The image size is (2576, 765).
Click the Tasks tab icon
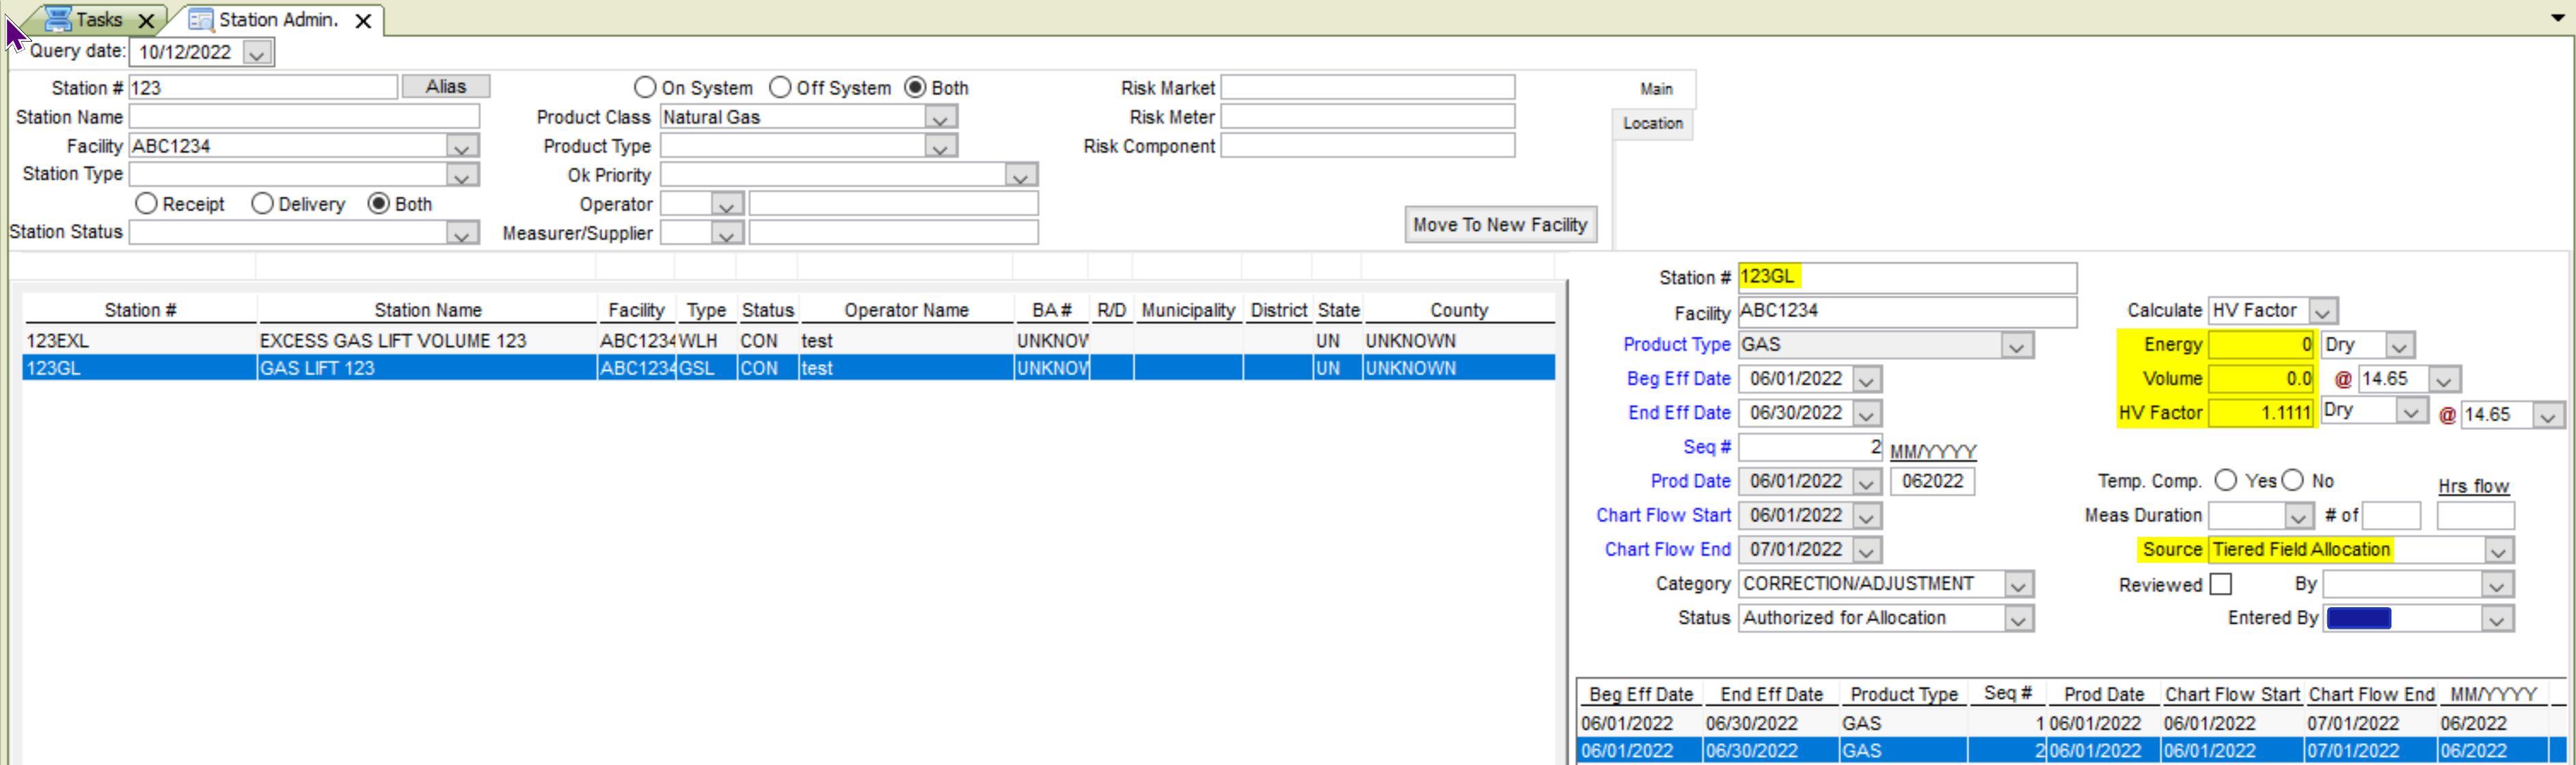point(58,19)
